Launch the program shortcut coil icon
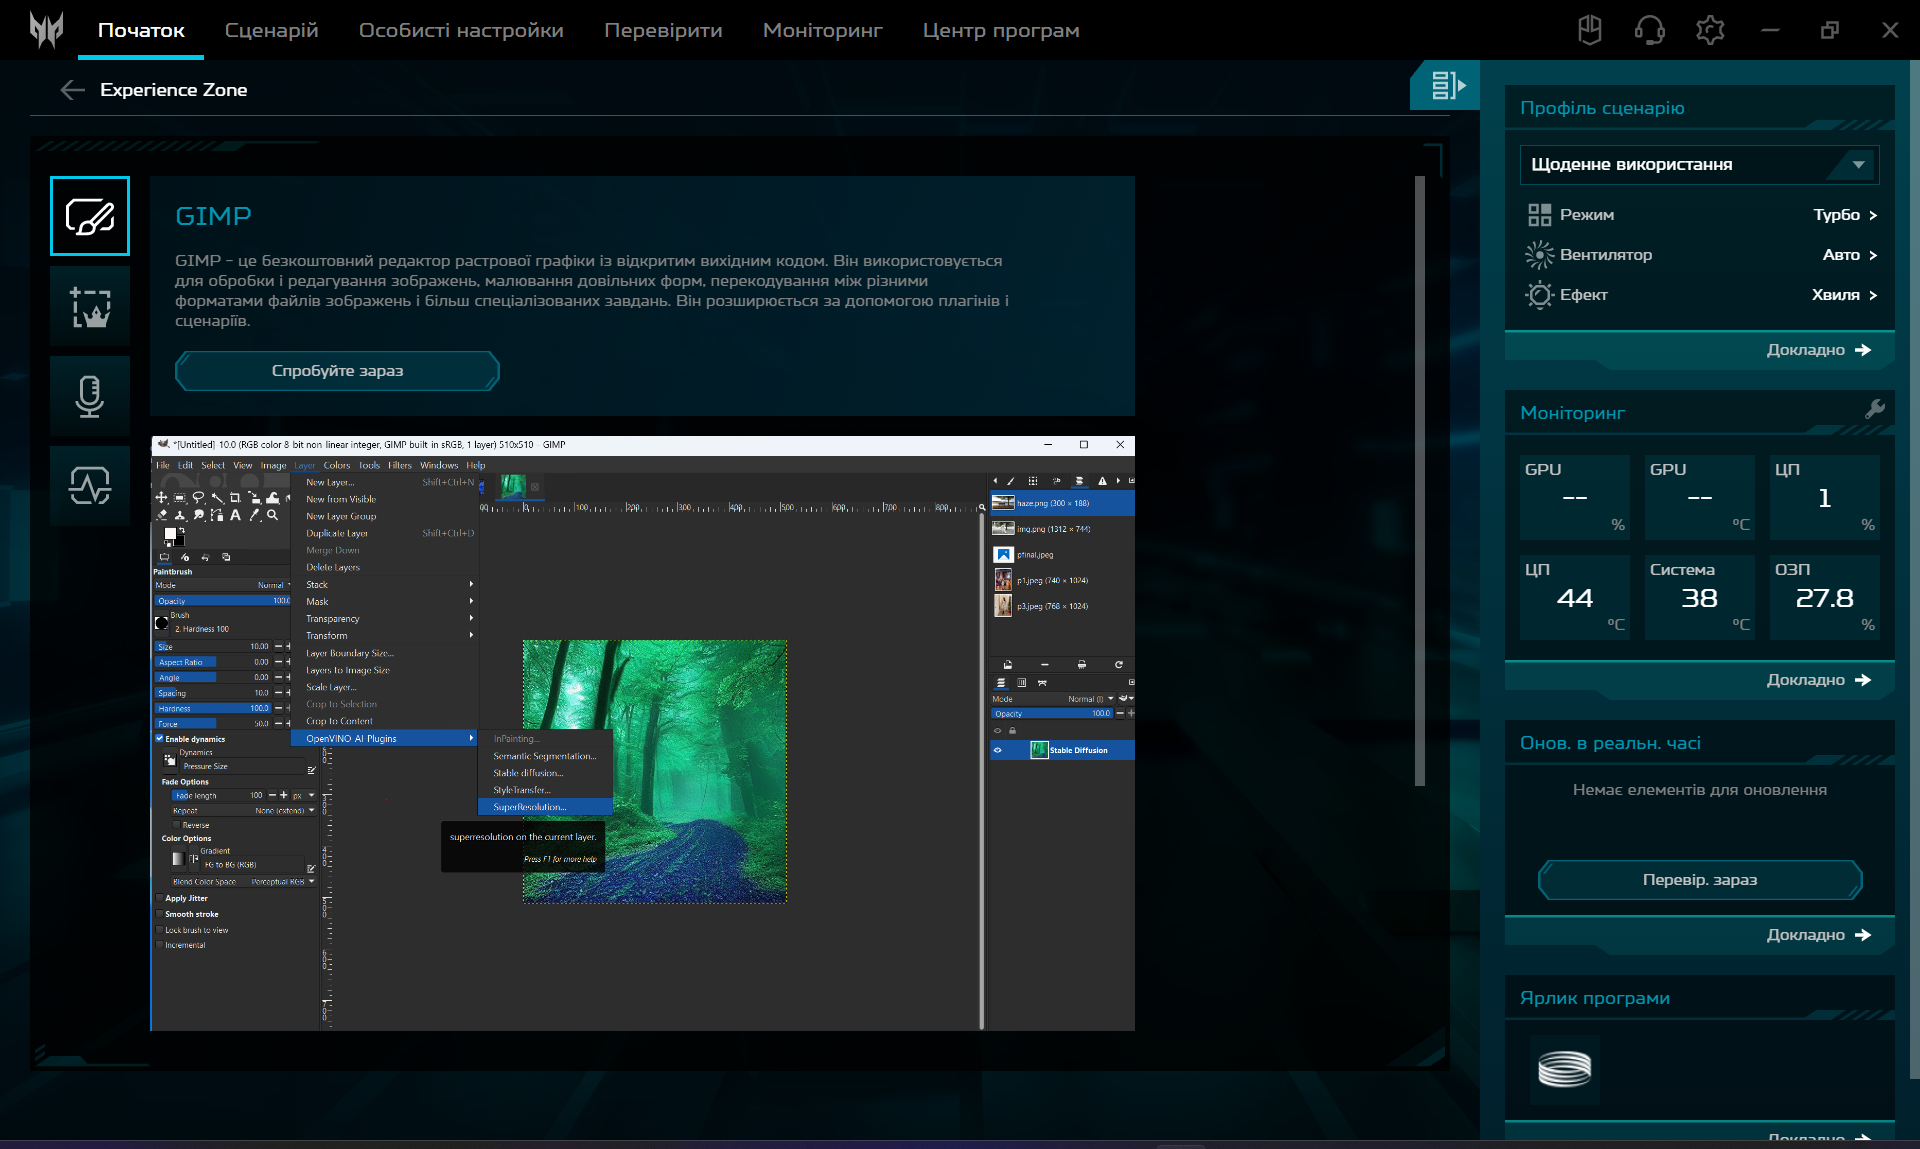The width and height of the screenshot is (1920, 1149). point(1564,1069)
